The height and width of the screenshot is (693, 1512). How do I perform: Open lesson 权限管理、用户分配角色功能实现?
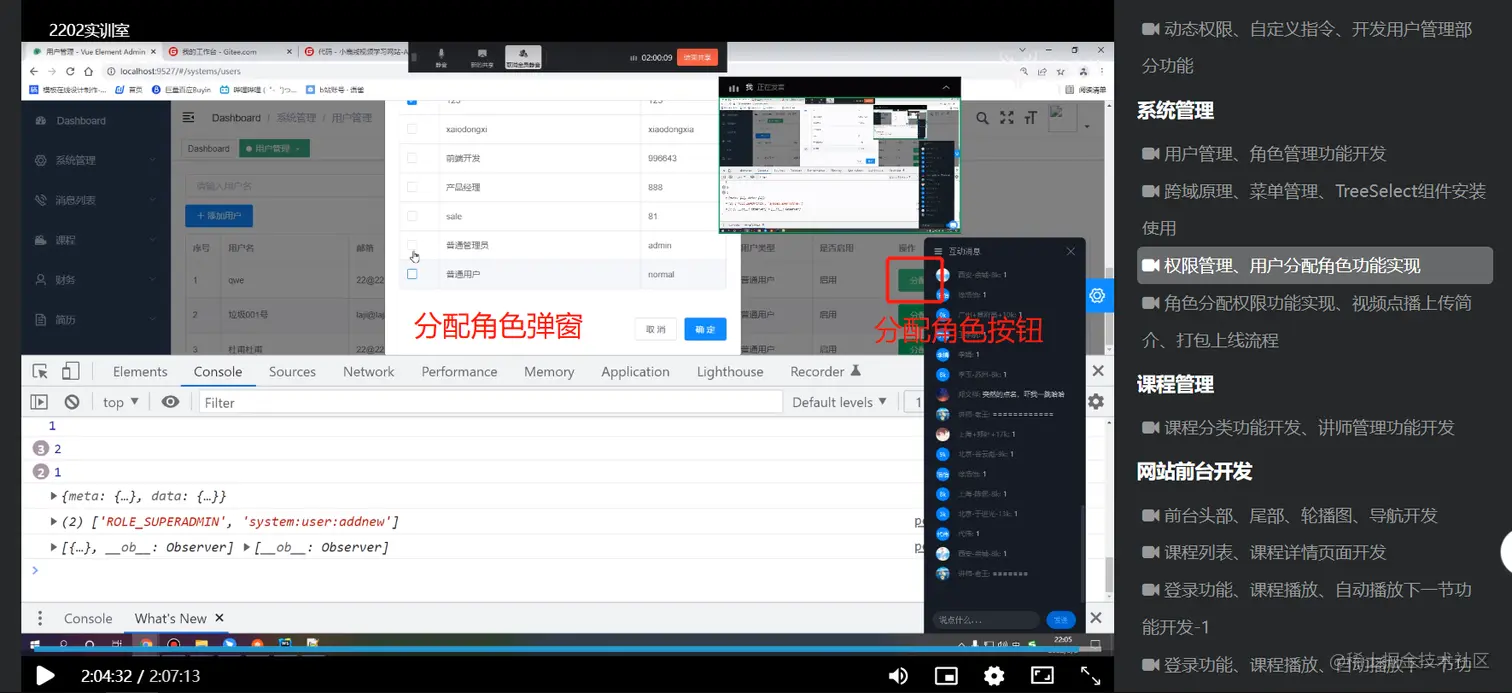point(1315,265)
